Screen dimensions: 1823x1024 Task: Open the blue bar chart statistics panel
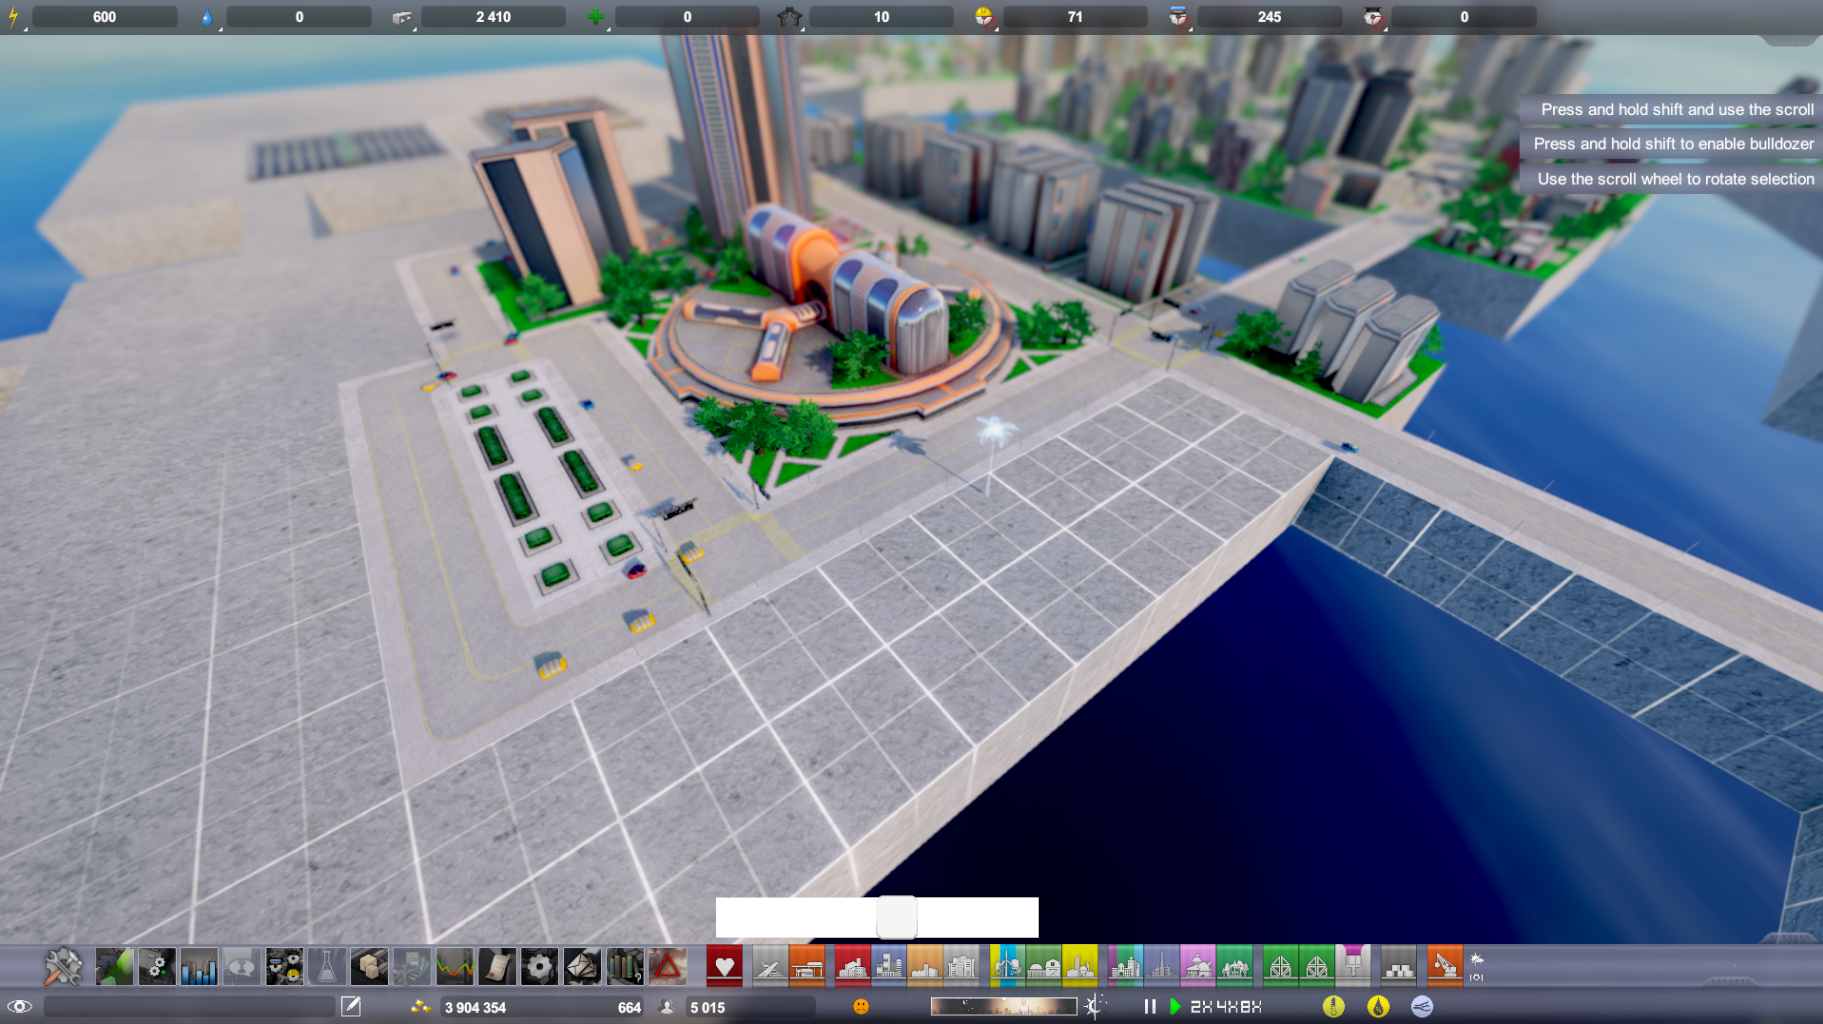[199, 967]
